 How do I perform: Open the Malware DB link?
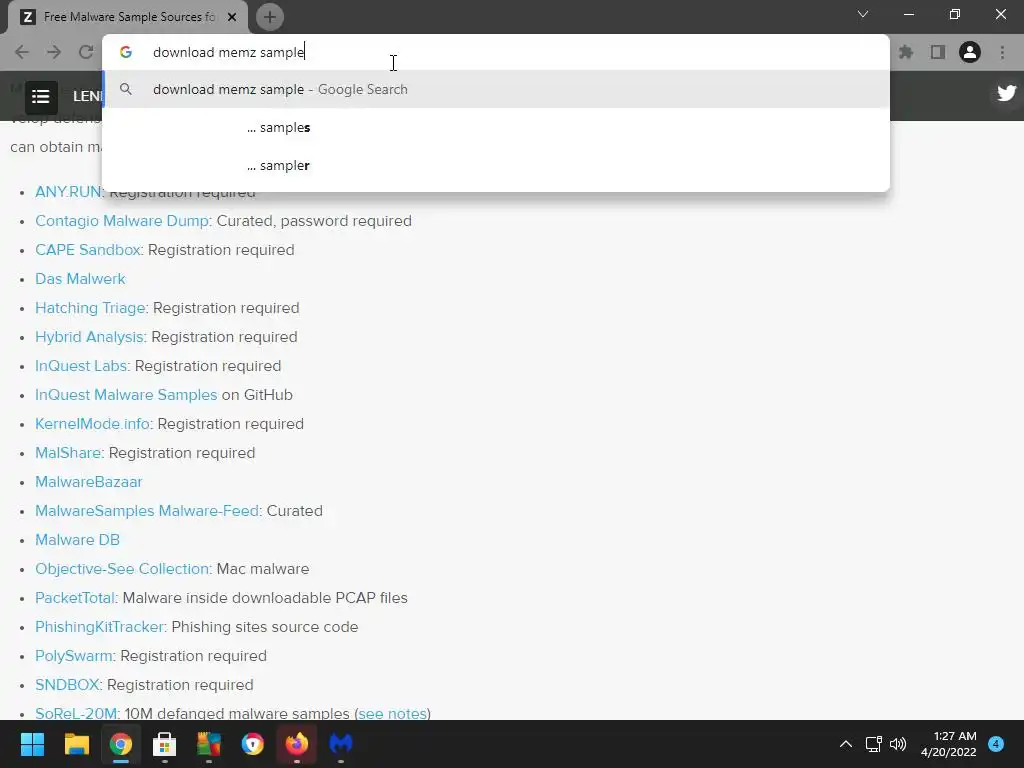coord(78,539)
